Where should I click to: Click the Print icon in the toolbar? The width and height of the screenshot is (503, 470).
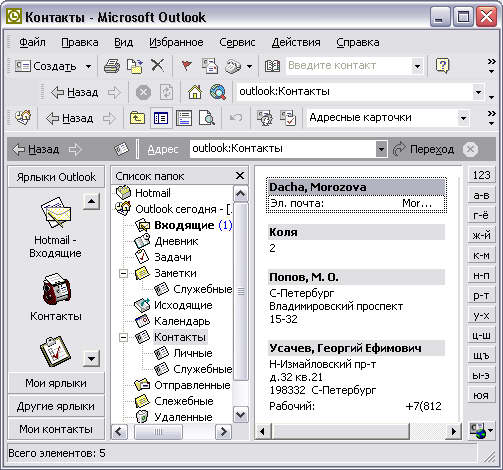click(112, 66)
